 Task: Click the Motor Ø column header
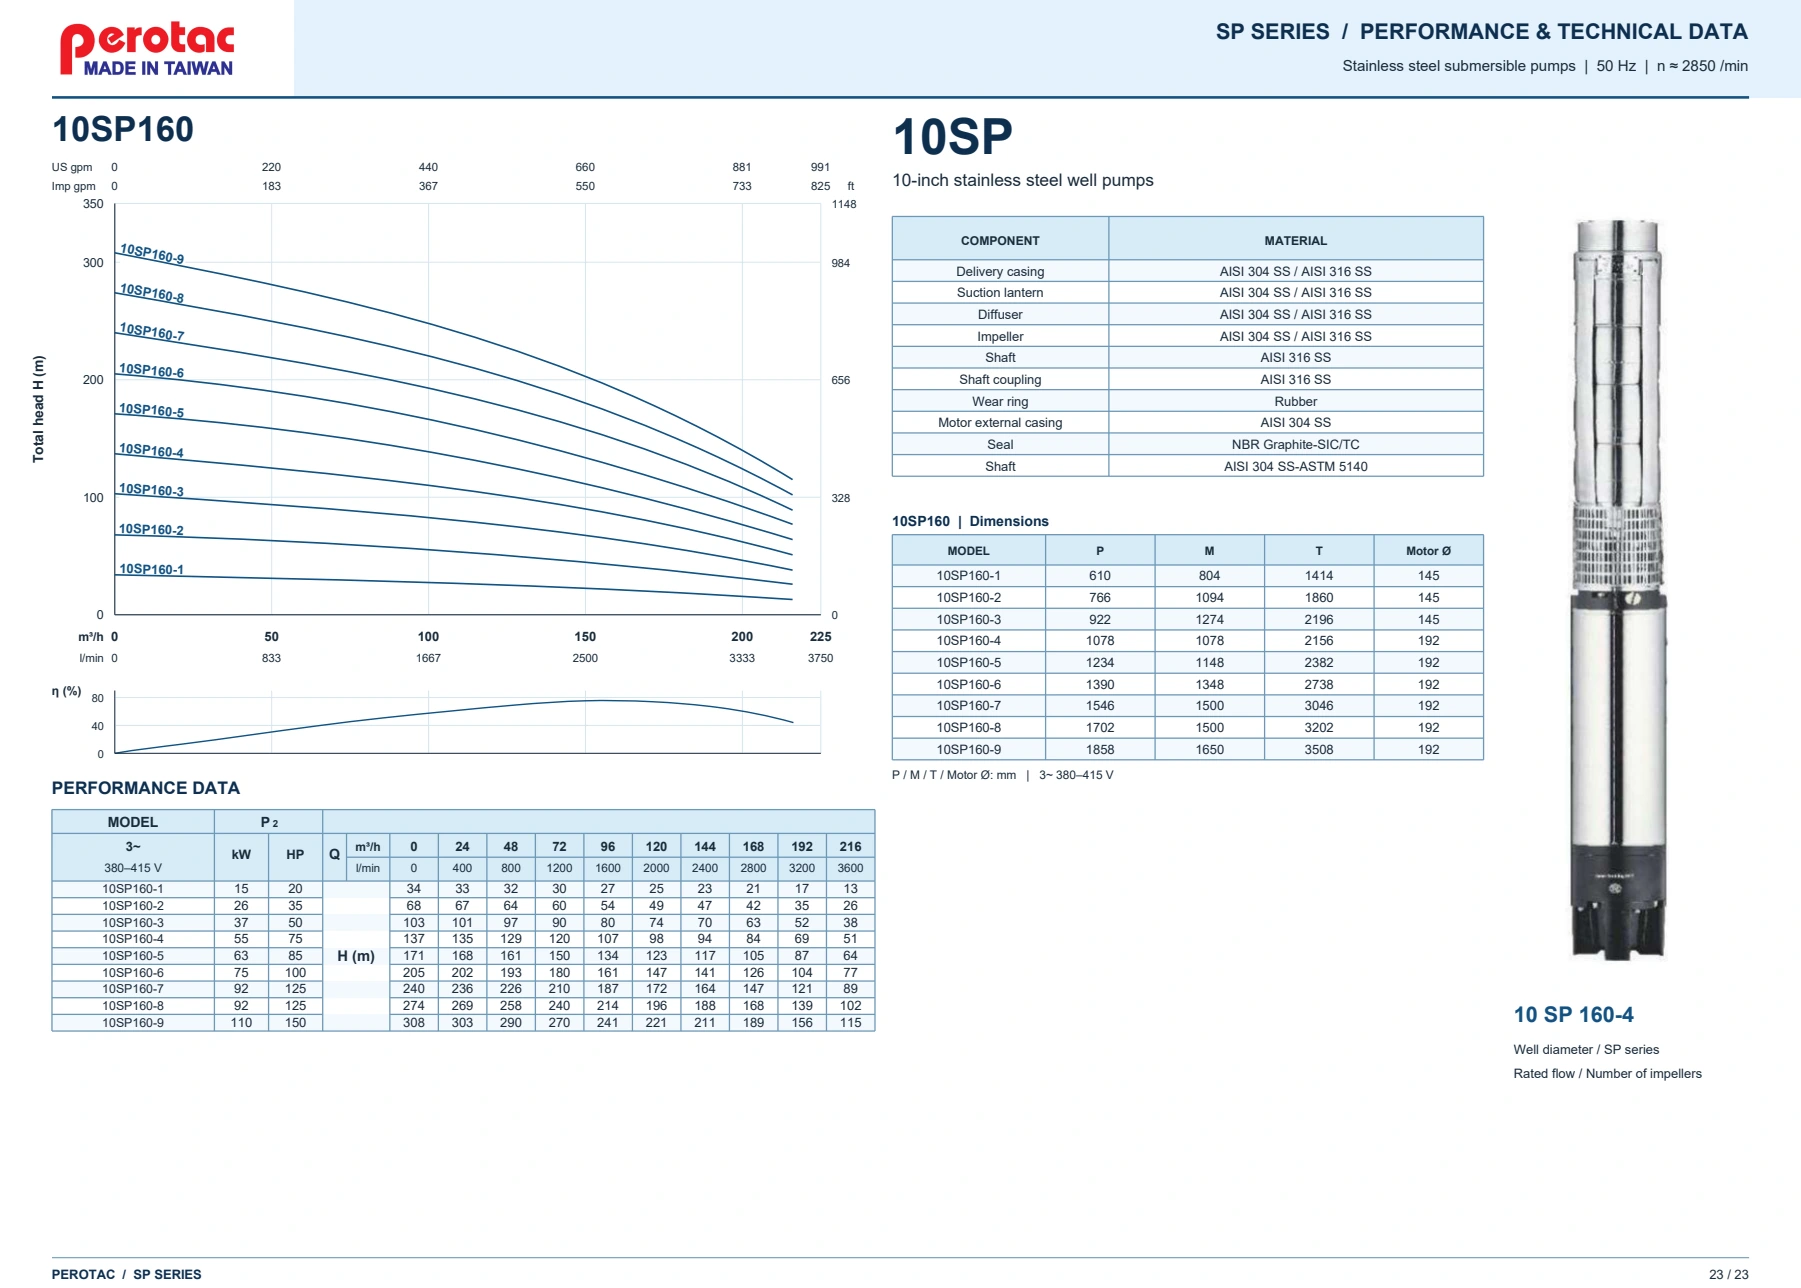[x=1428, y=551]
